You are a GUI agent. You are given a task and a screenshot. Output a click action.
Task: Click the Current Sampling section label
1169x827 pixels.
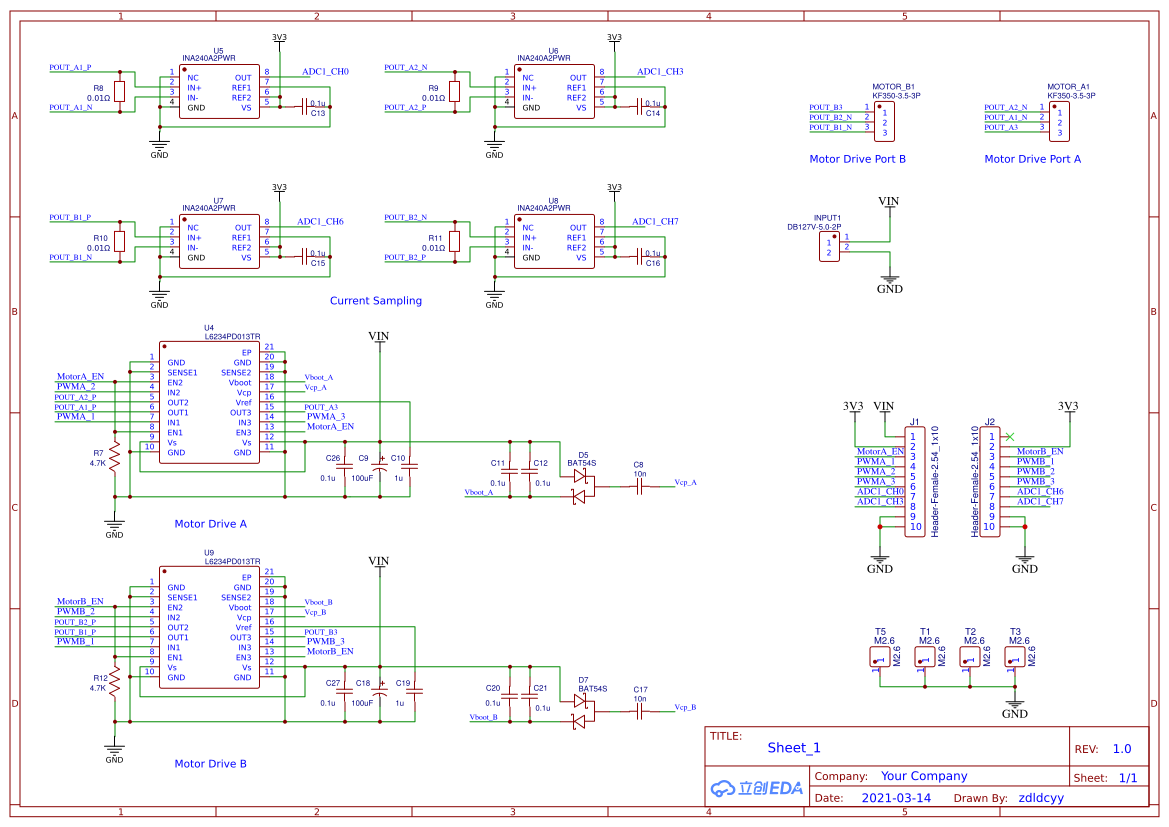tap(377, 300)
